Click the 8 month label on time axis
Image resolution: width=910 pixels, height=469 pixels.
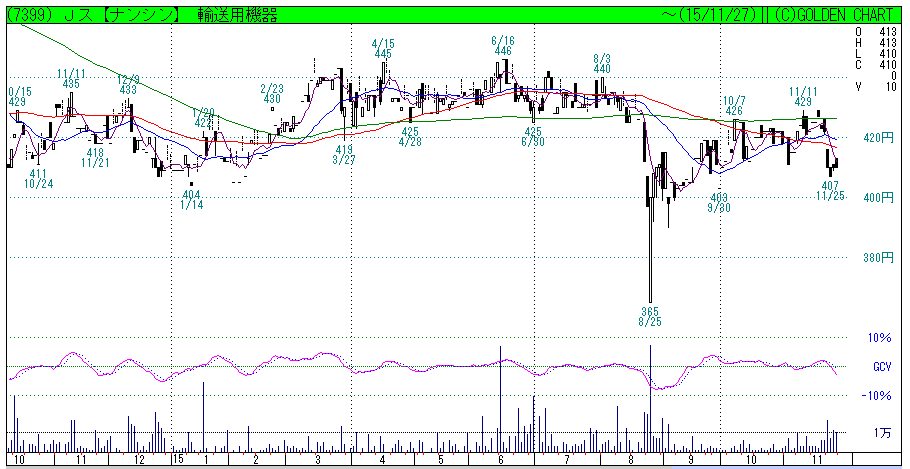631,459
